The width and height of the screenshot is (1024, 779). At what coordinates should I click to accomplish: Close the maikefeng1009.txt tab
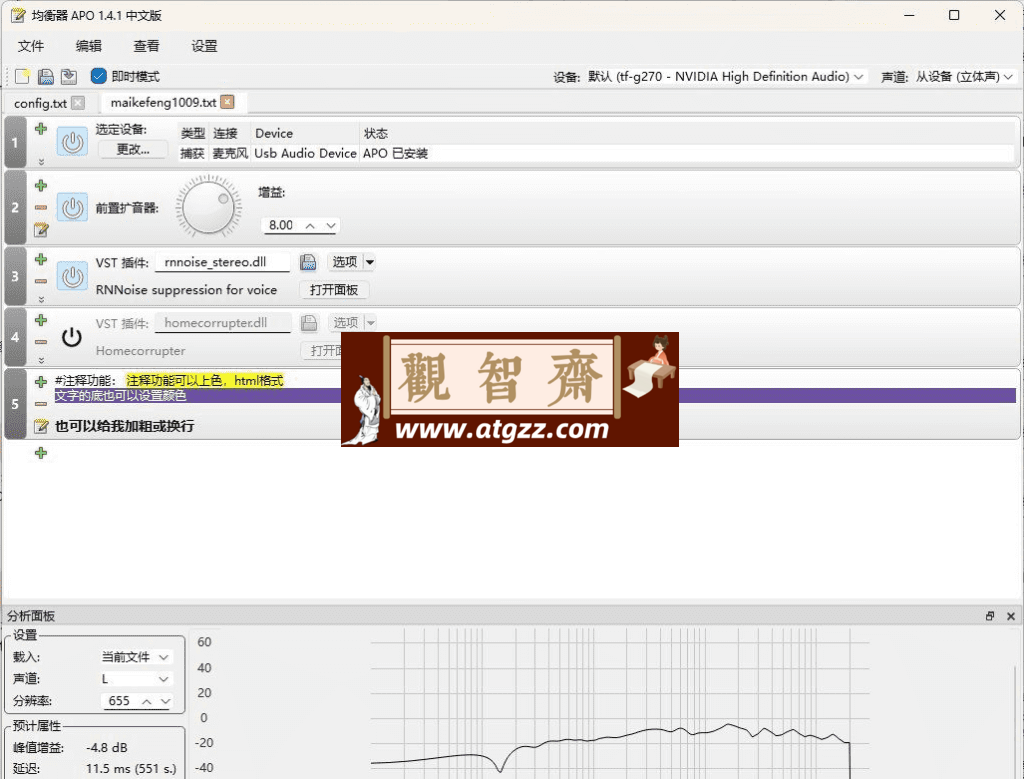227,102
